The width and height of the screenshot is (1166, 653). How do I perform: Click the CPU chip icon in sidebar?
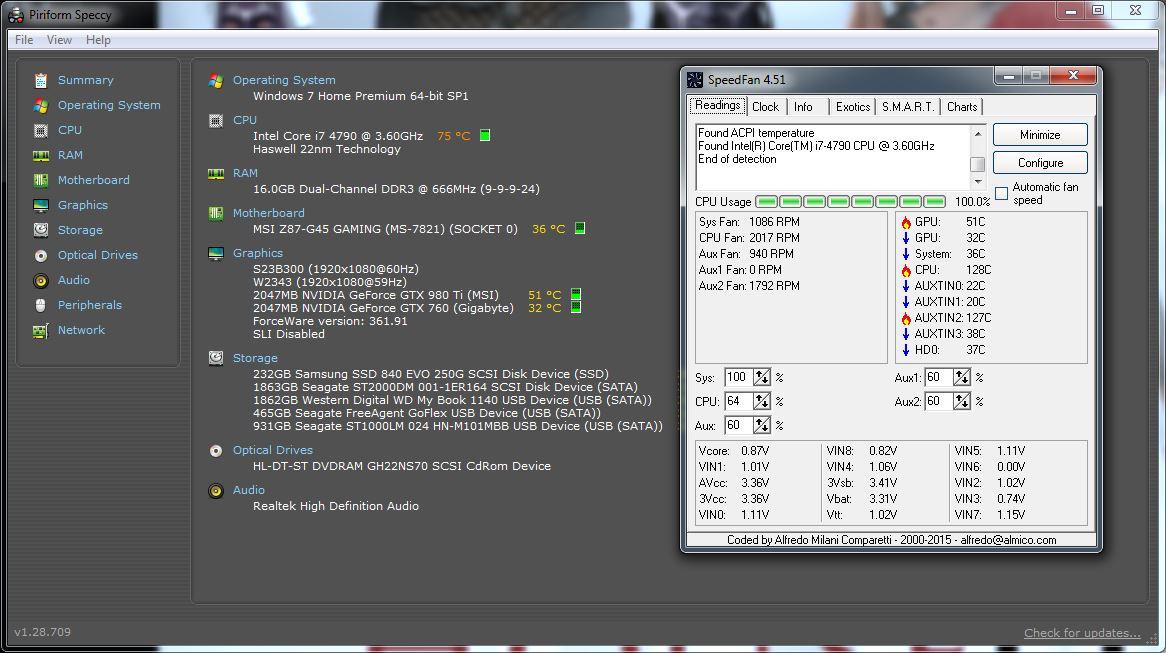41,130
